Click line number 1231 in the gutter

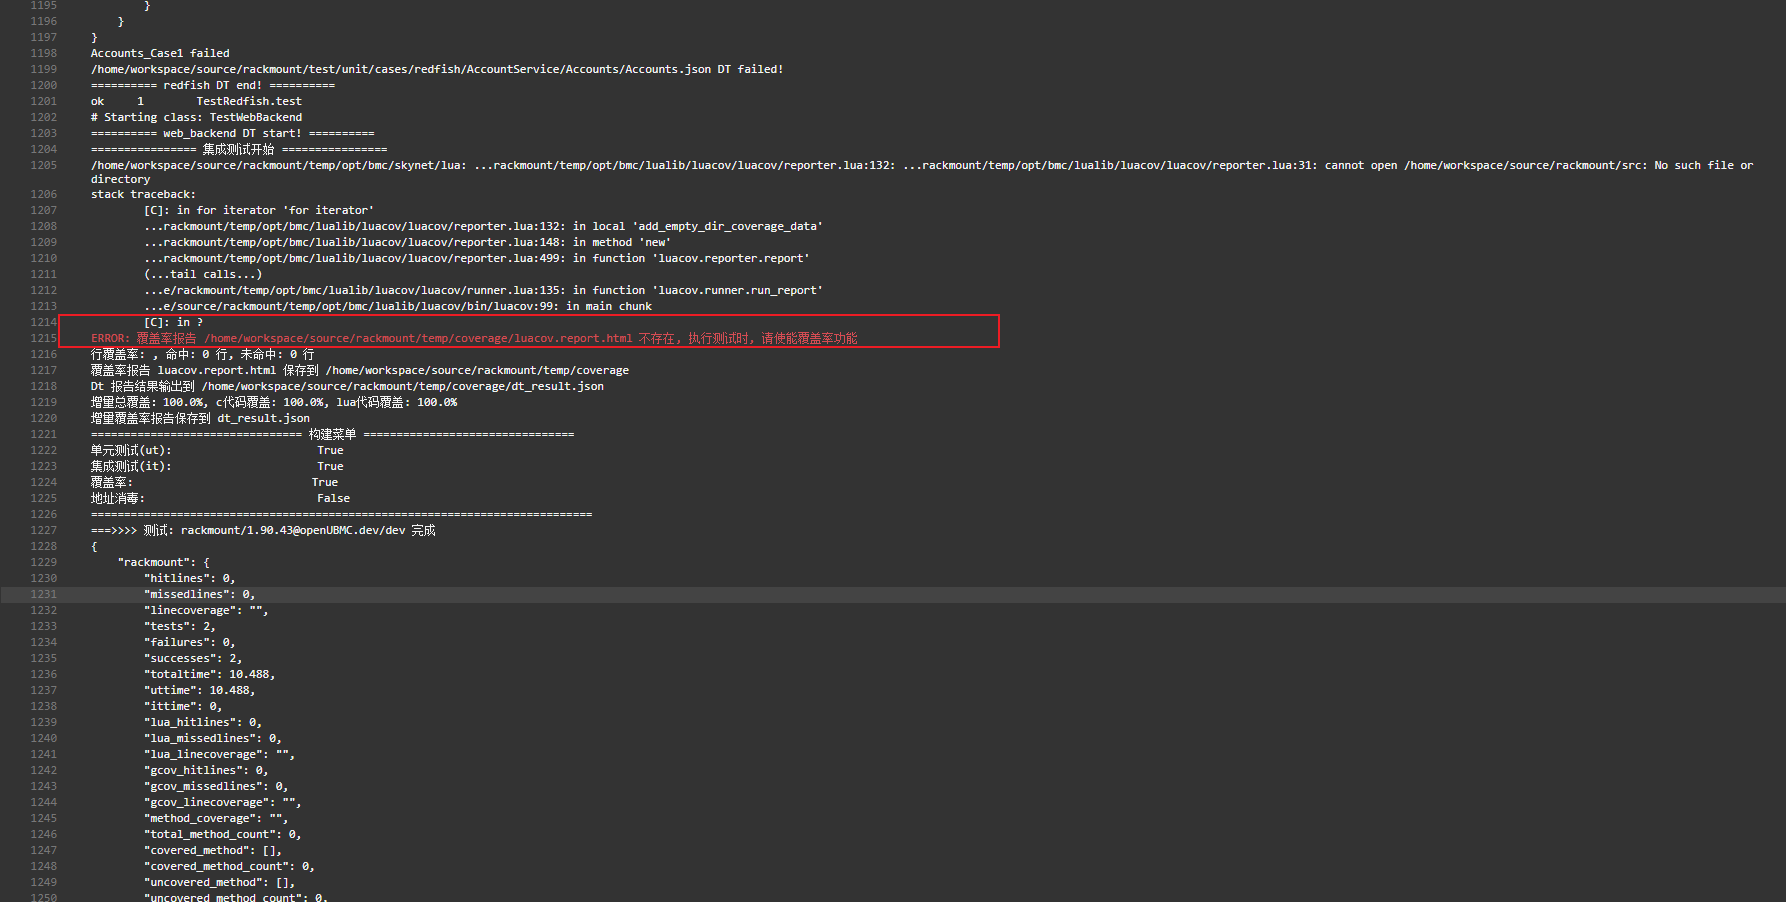coord(43,594)
